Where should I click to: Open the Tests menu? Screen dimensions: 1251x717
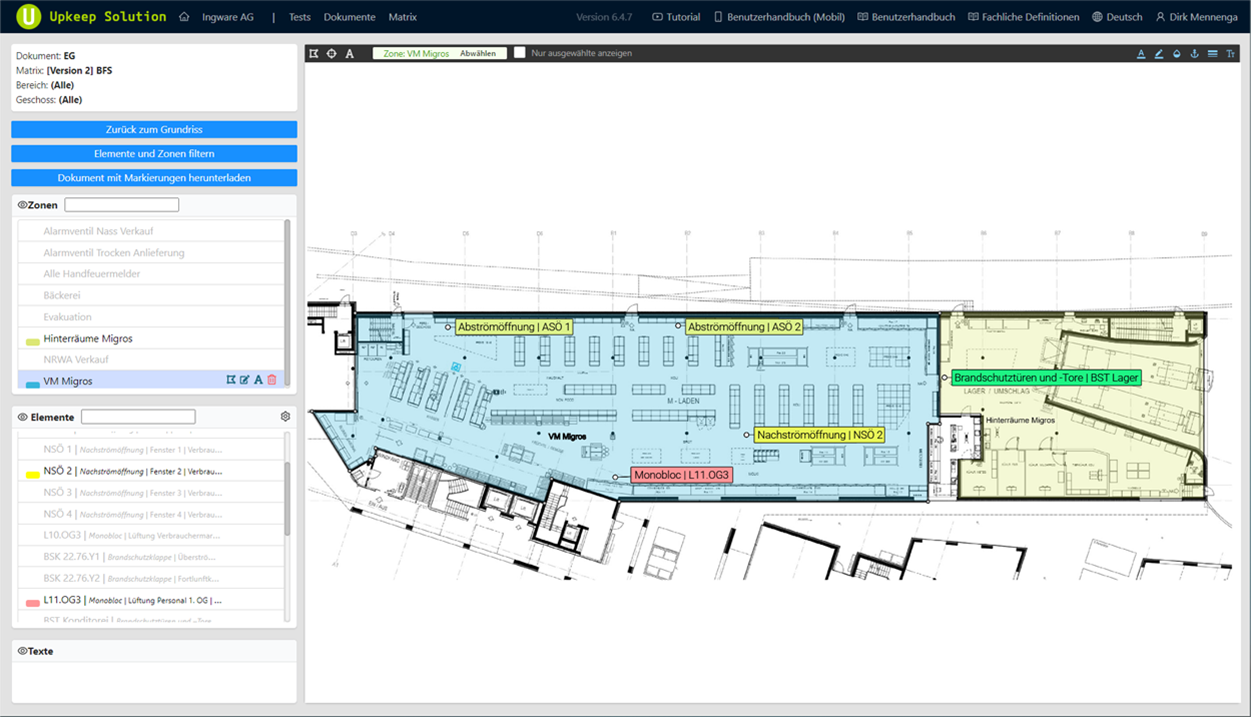pyautogui.click(x=299, y=17)
